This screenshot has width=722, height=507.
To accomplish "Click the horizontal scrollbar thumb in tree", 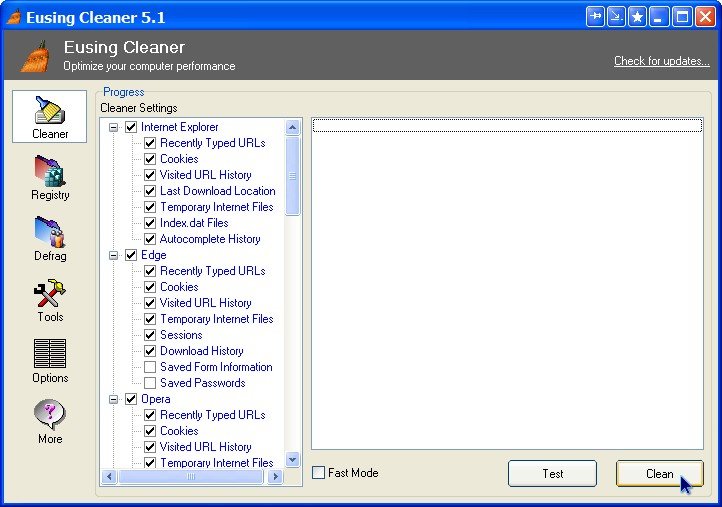I will point(191,477).
